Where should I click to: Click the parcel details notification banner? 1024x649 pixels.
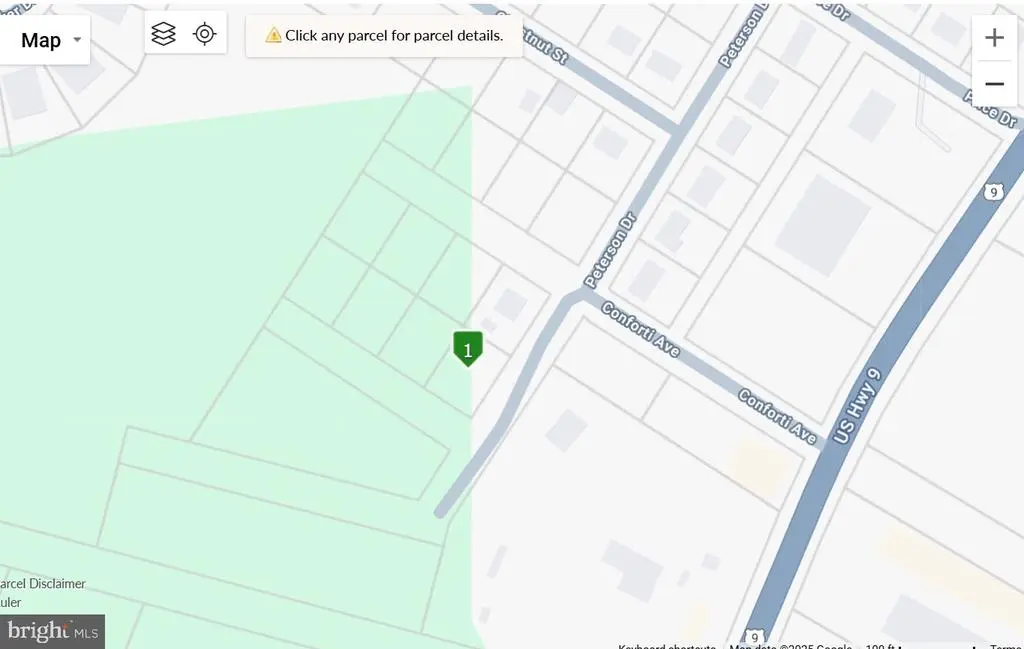pyautogui.click(x=384, y=35)
